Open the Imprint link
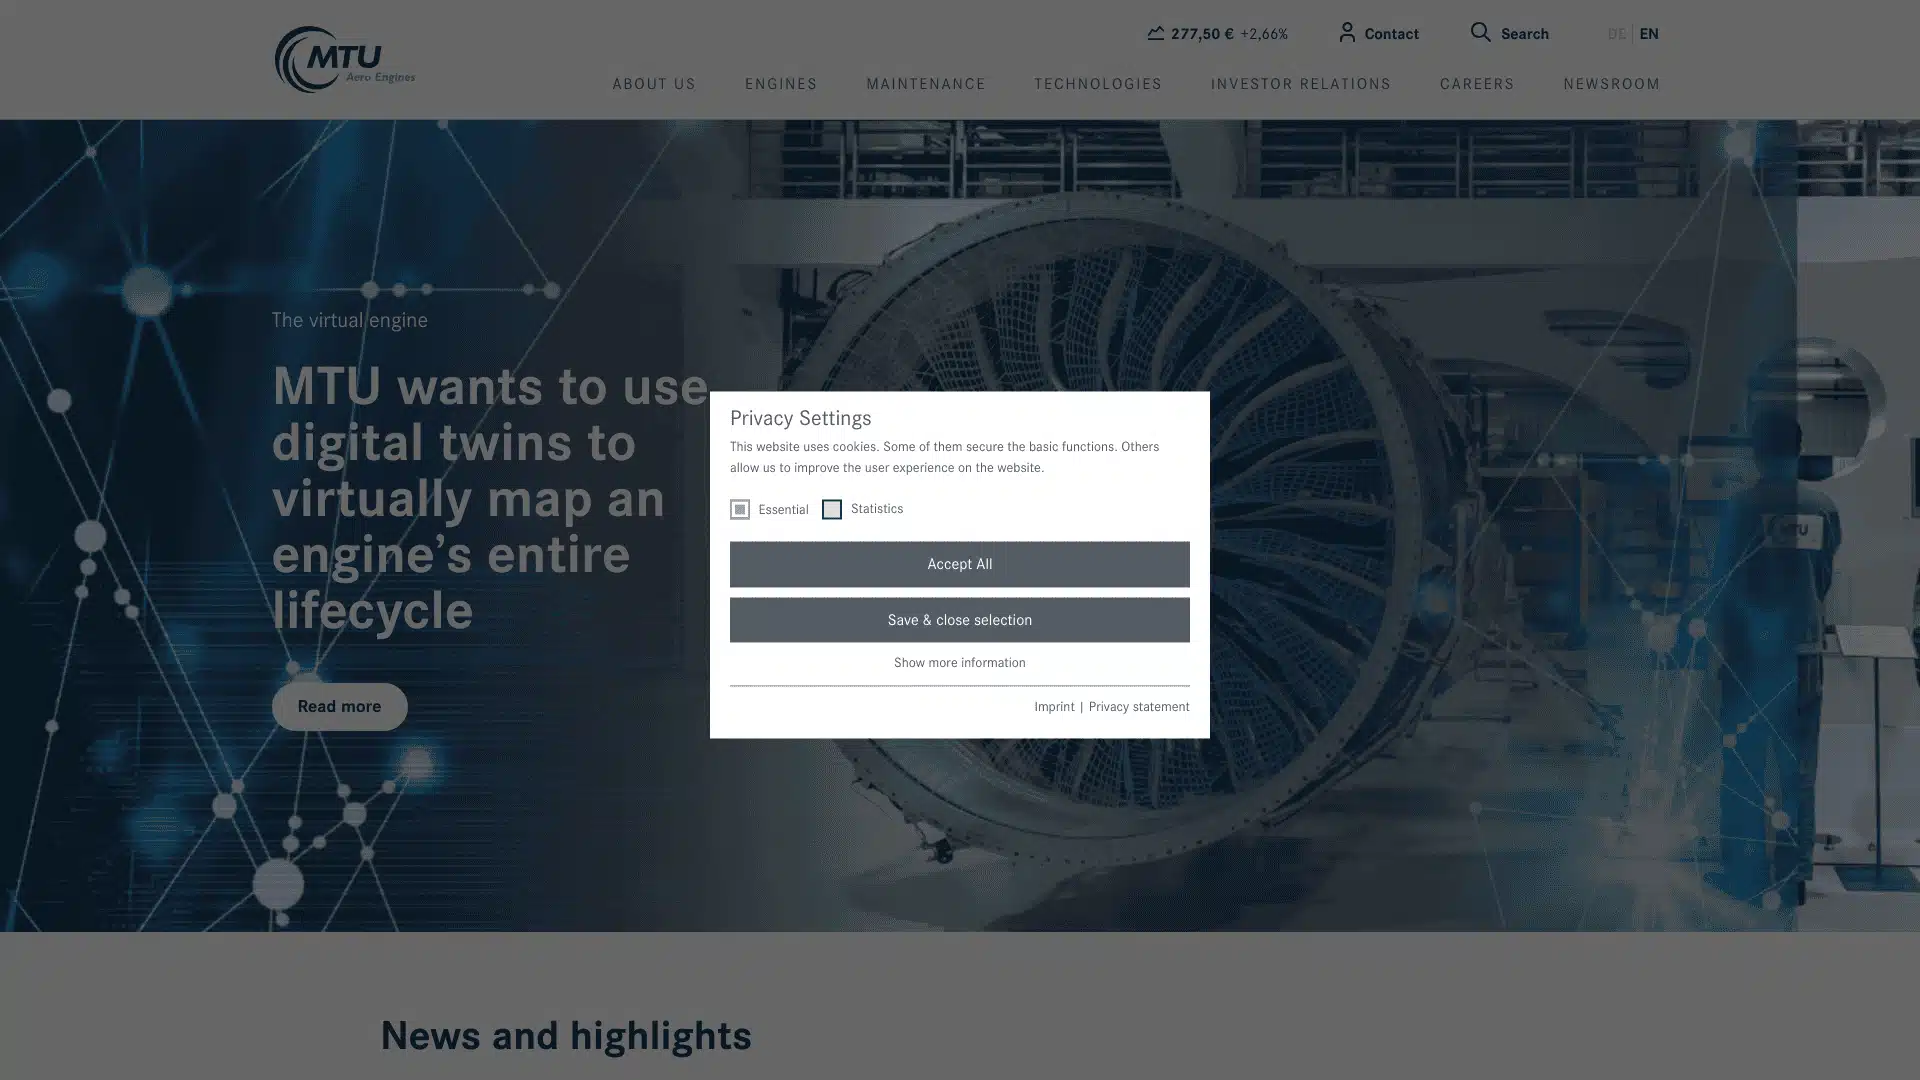Image resolution: width=1920 pixels, height=1080 pixels. pos(1054,707)
